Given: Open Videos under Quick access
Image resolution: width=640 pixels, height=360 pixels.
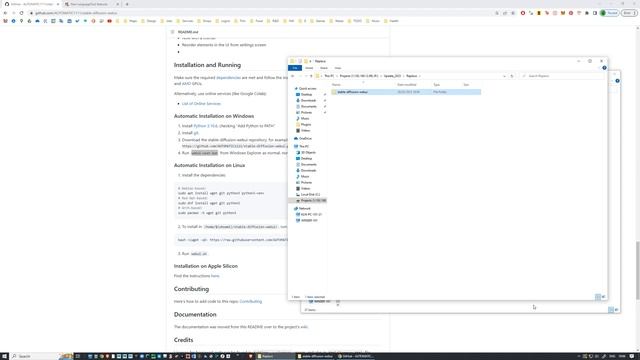Looking at the screenshot, I should 305,131.
